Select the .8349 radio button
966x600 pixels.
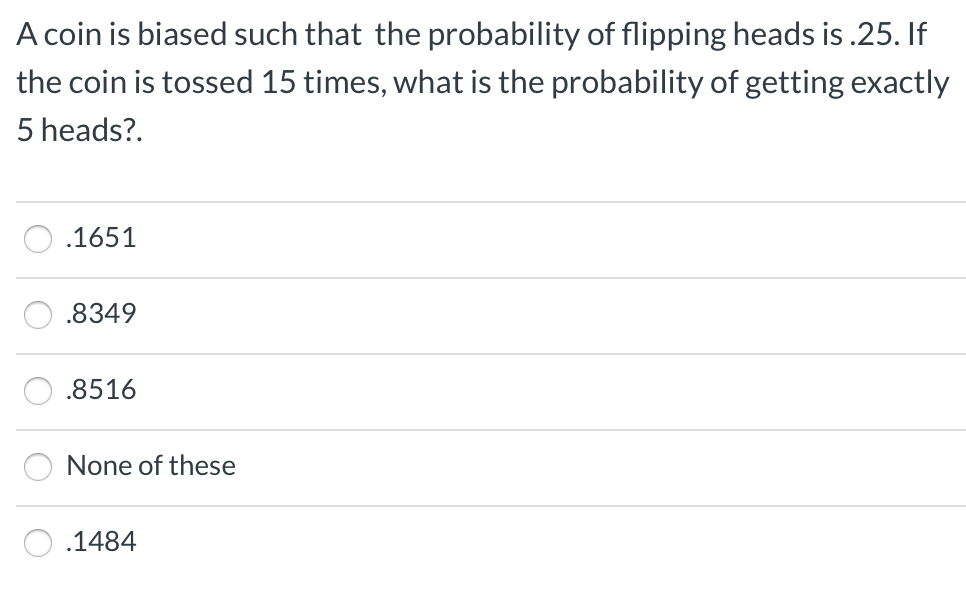[x=37, y=315]
